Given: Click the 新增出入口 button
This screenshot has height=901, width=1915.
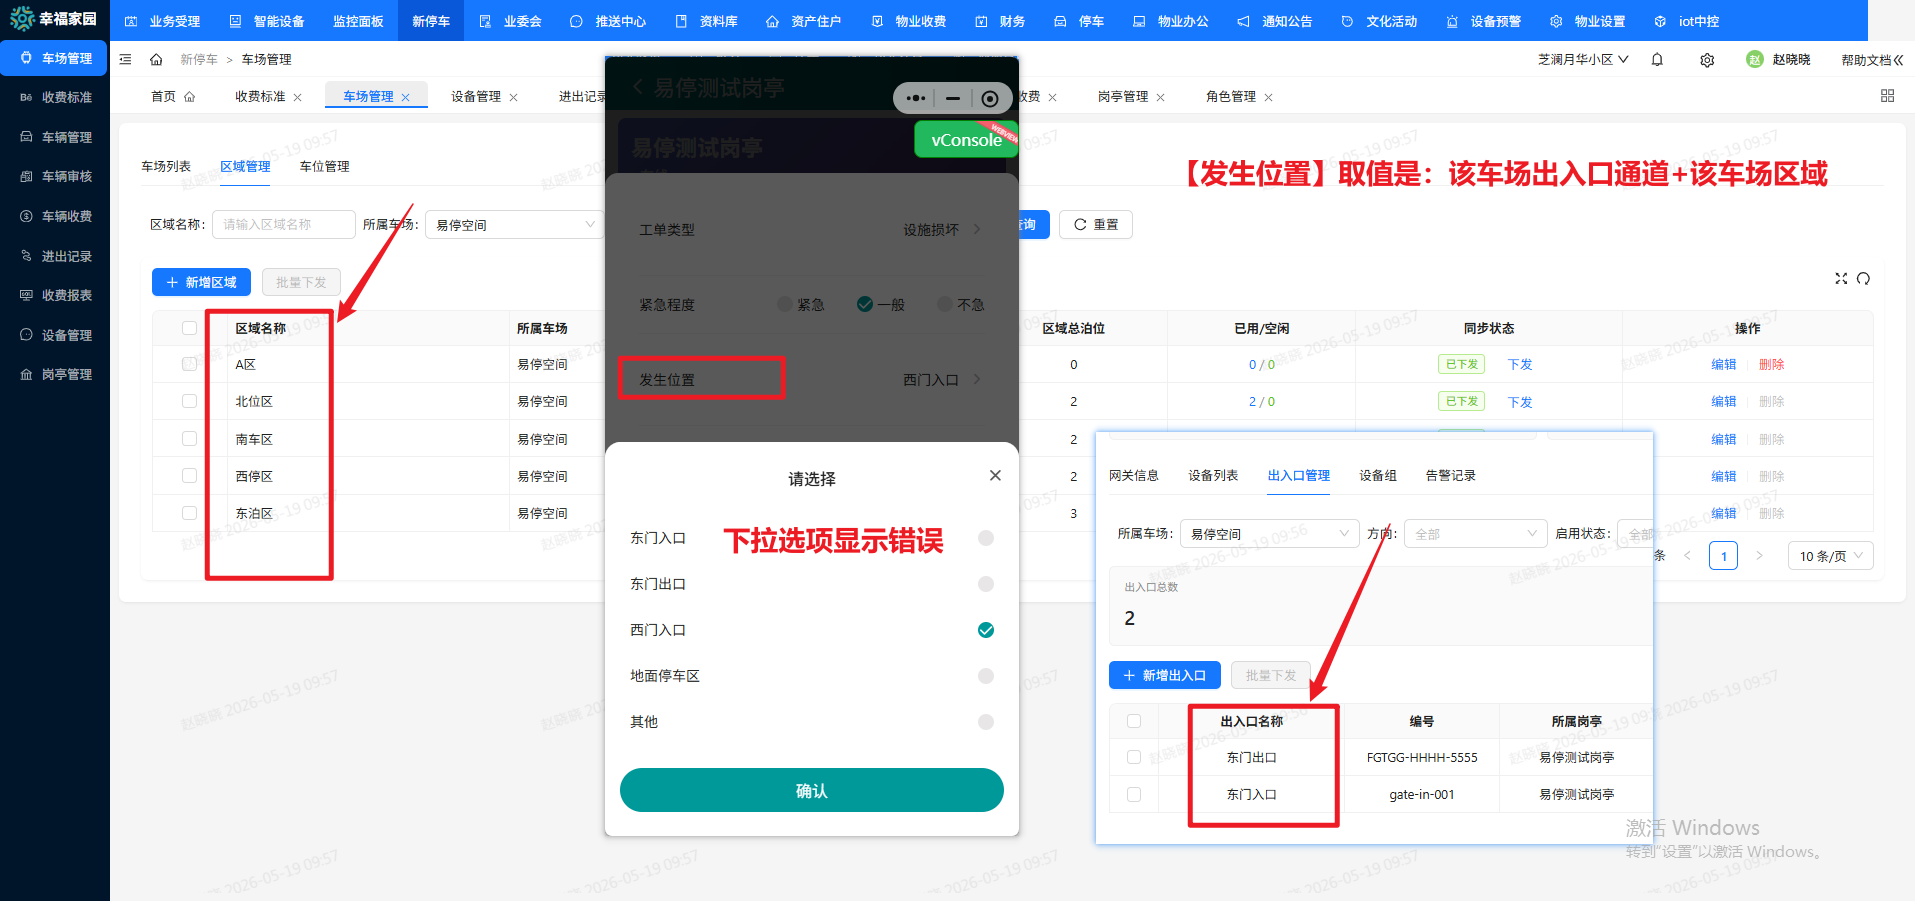Looking at the screenshot, I should (1164, 675).
